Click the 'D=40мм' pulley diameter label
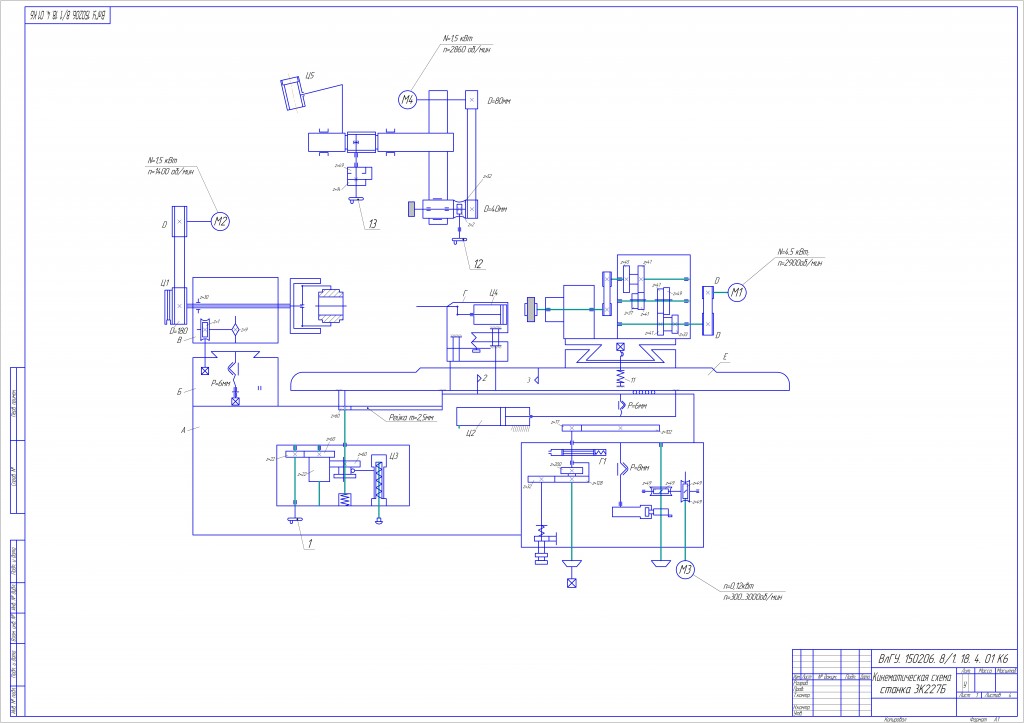This screenshot has height=723, width=1024. (496, 209)
